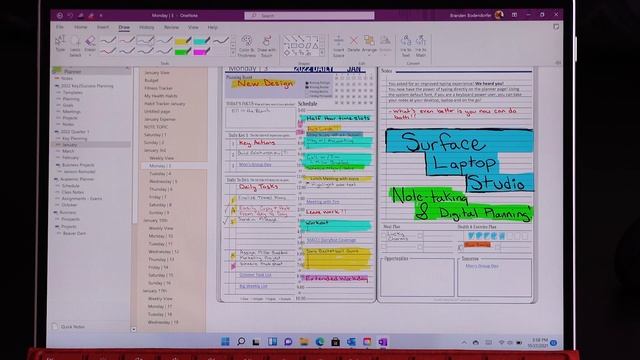Click the Delete button in the Edit group
640x360 pixels.
(354, 44)
